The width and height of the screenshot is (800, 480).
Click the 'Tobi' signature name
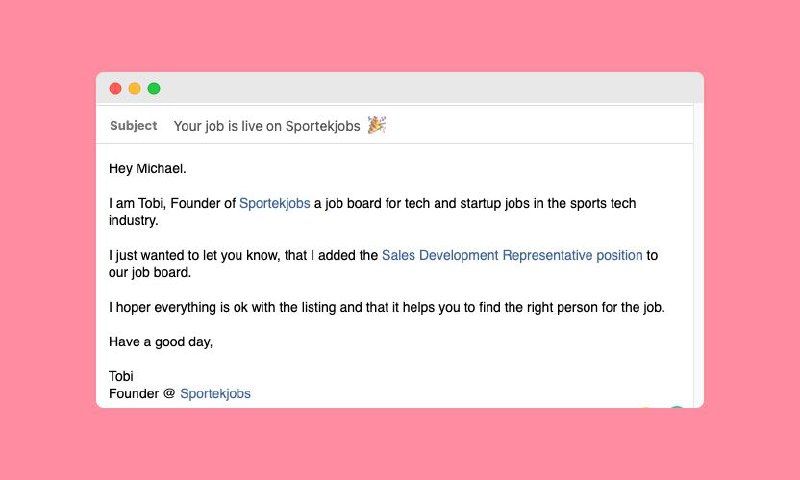[121, 377]
